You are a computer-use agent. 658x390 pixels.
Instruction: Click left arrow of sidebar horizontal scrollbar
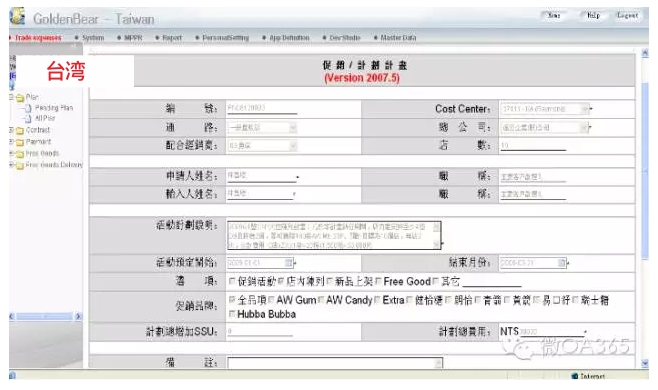coord(12,317)
